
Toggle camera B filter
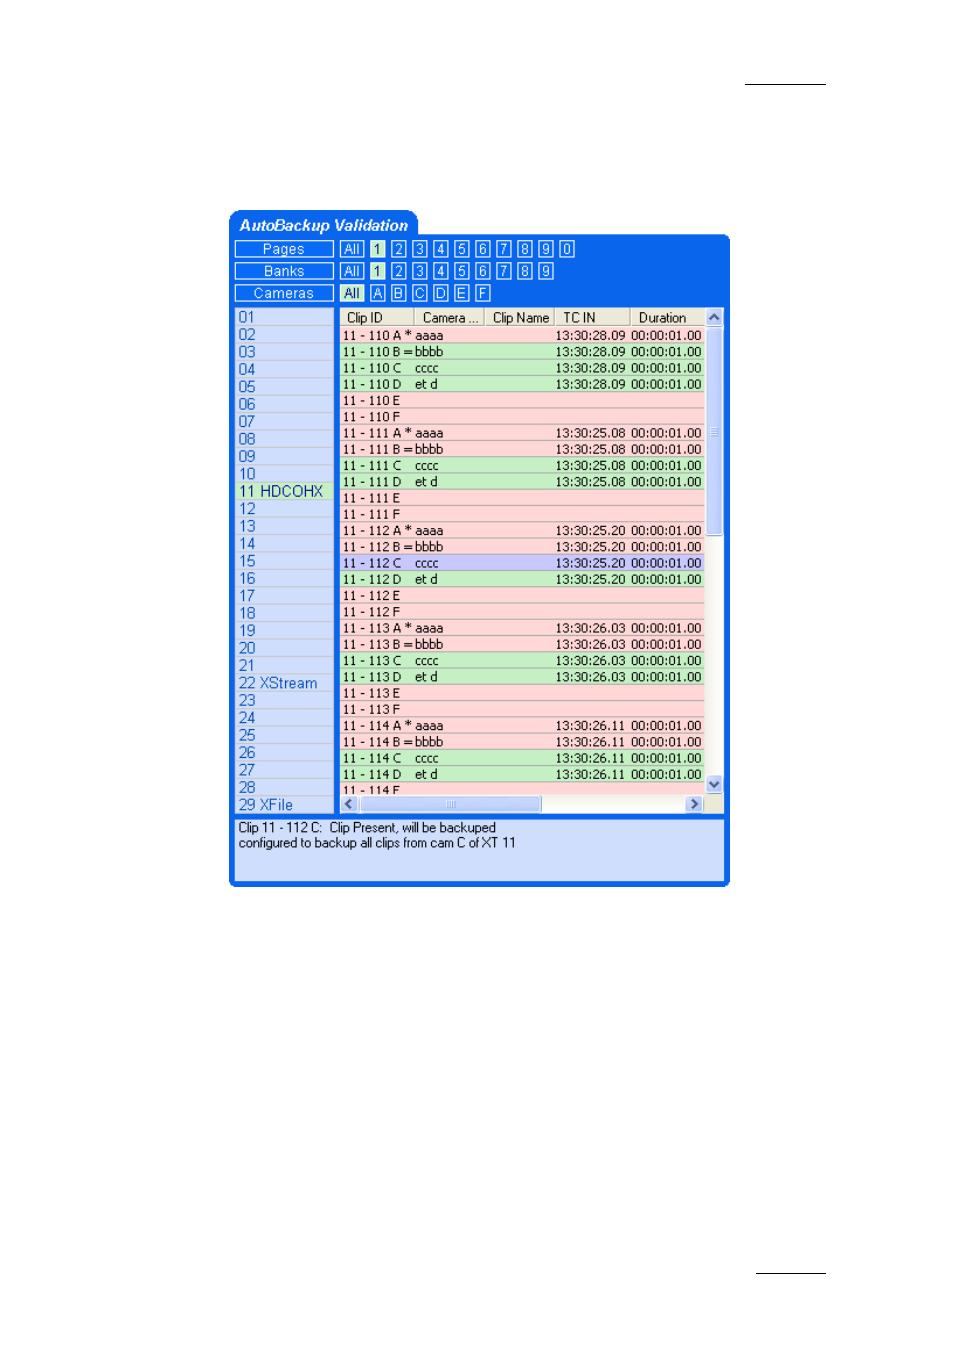398,293
